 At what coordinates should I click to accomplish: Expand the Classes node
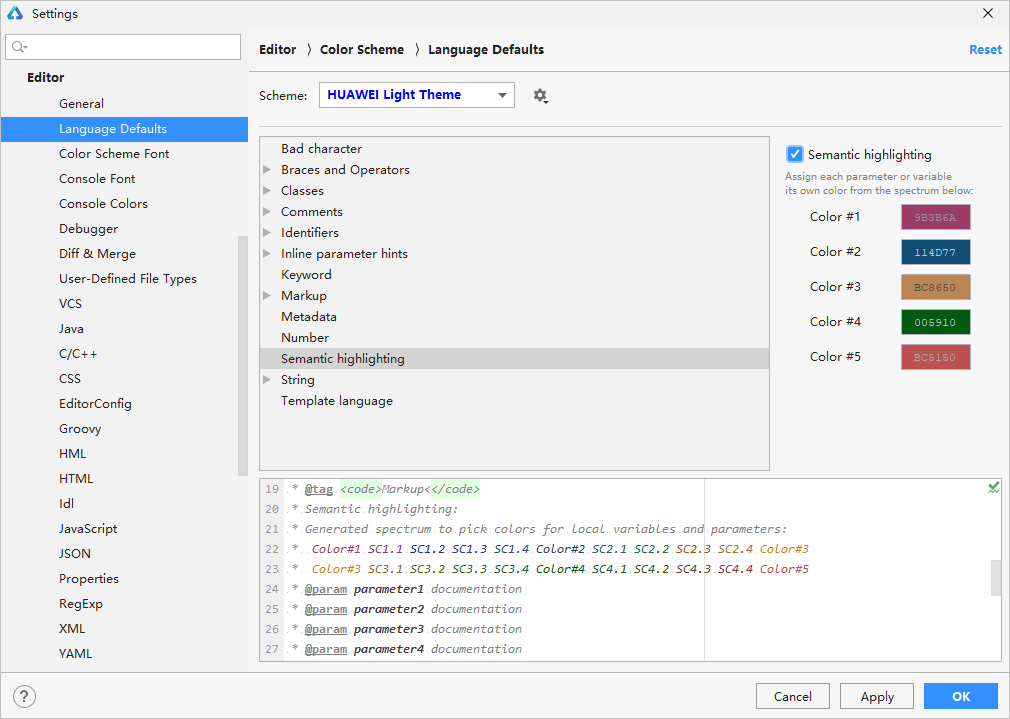tap(267, 191)
